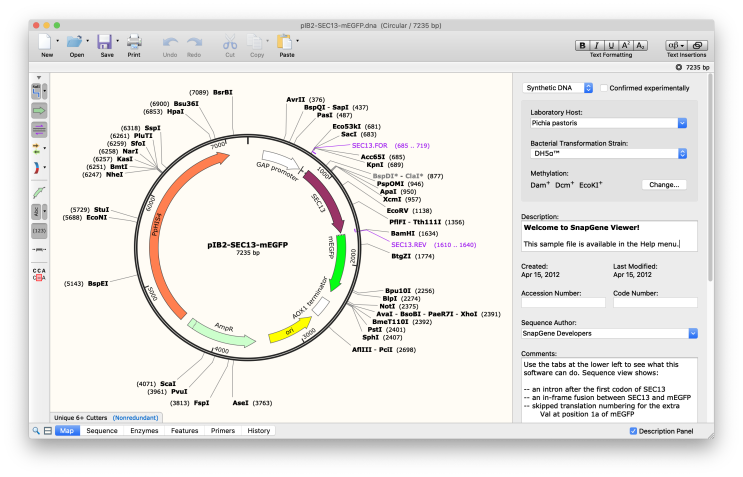Toggle the green features arrow in sidebar
The height and width of the screenshot is (477, 743).
pyautogui.click(x=39, y=110)
